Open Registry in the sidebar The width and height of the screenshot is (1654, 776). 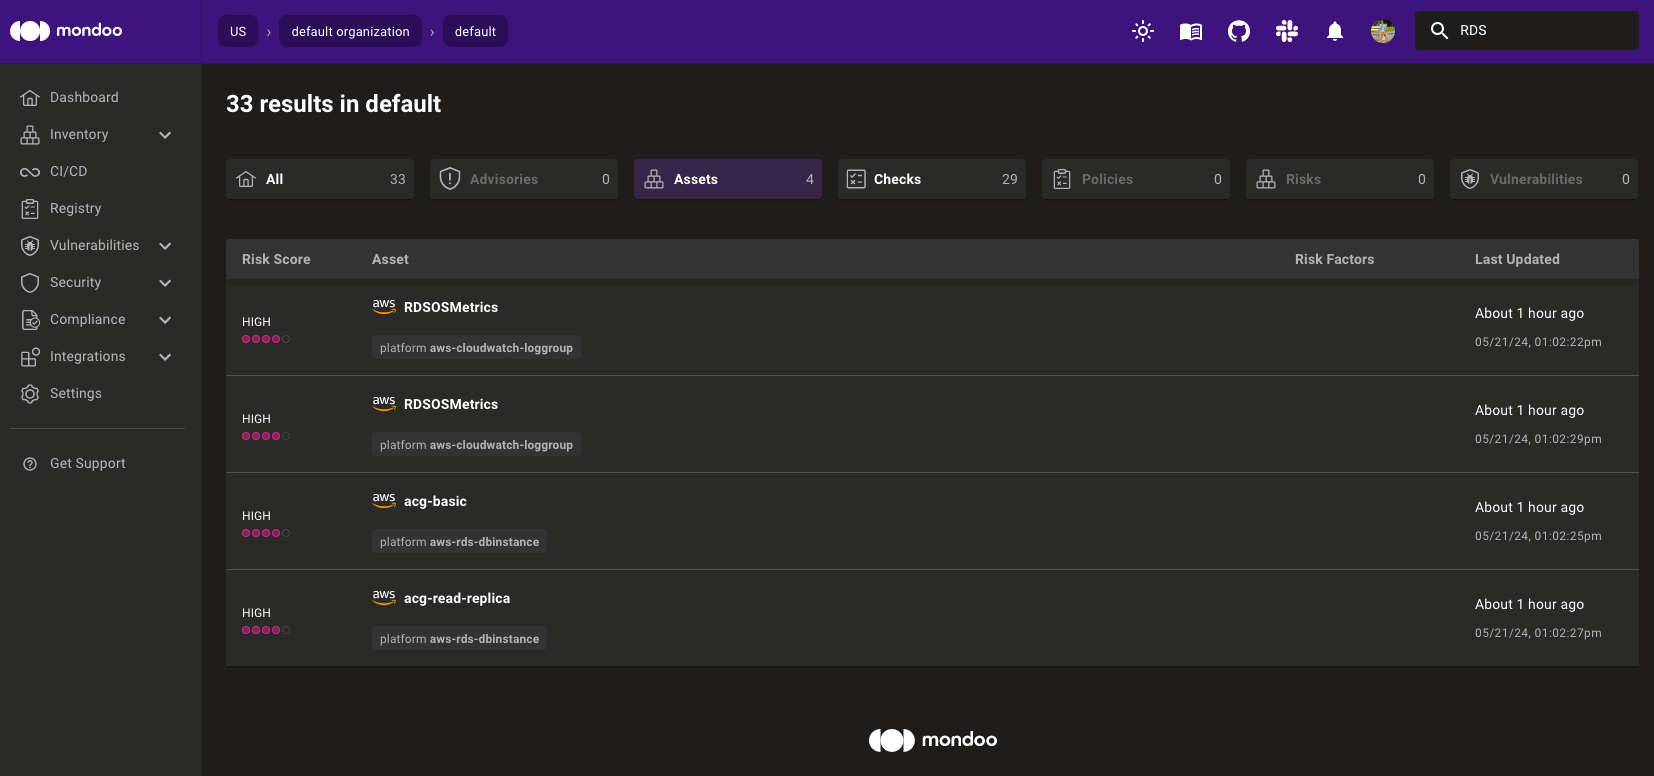(x=76, y=208)
